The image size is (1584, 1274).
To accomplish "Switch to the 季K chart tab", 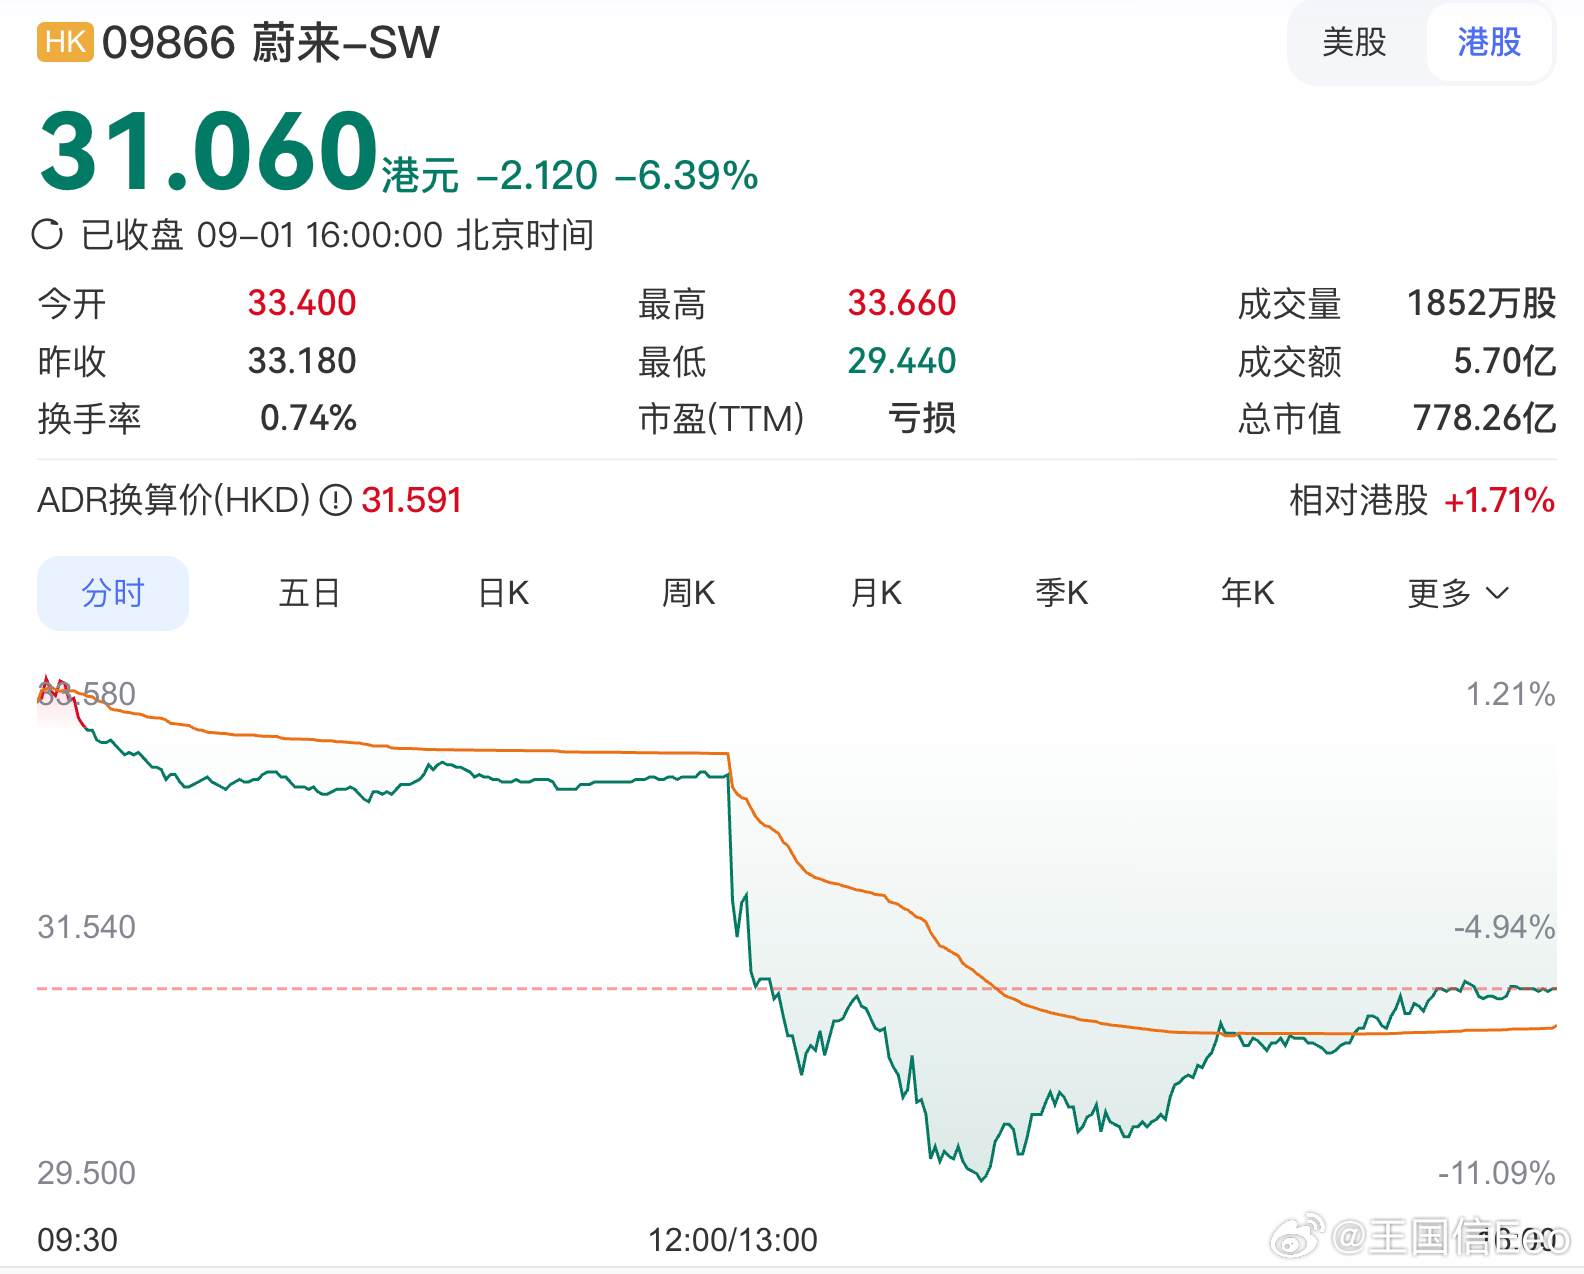I will [x=1061, y=593].
